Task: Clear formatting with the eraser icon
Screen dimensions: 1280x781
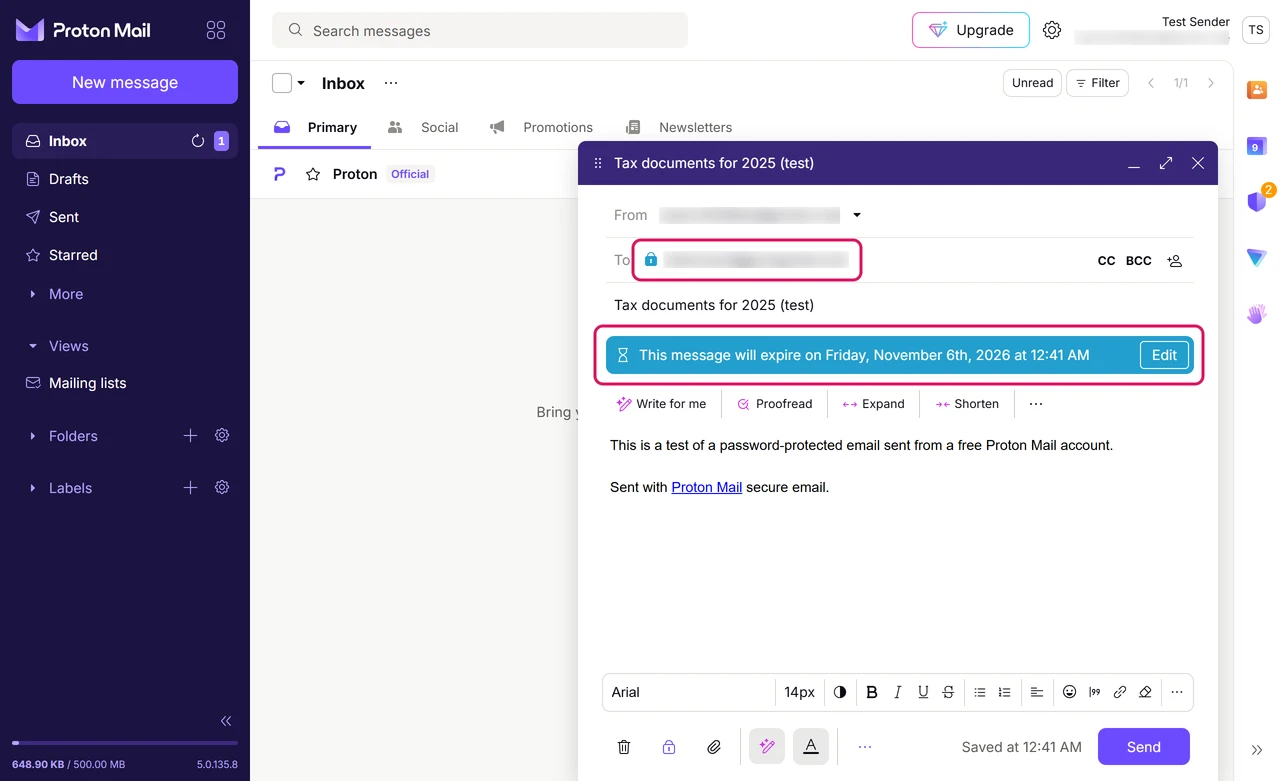Action: click(1145, 692)
